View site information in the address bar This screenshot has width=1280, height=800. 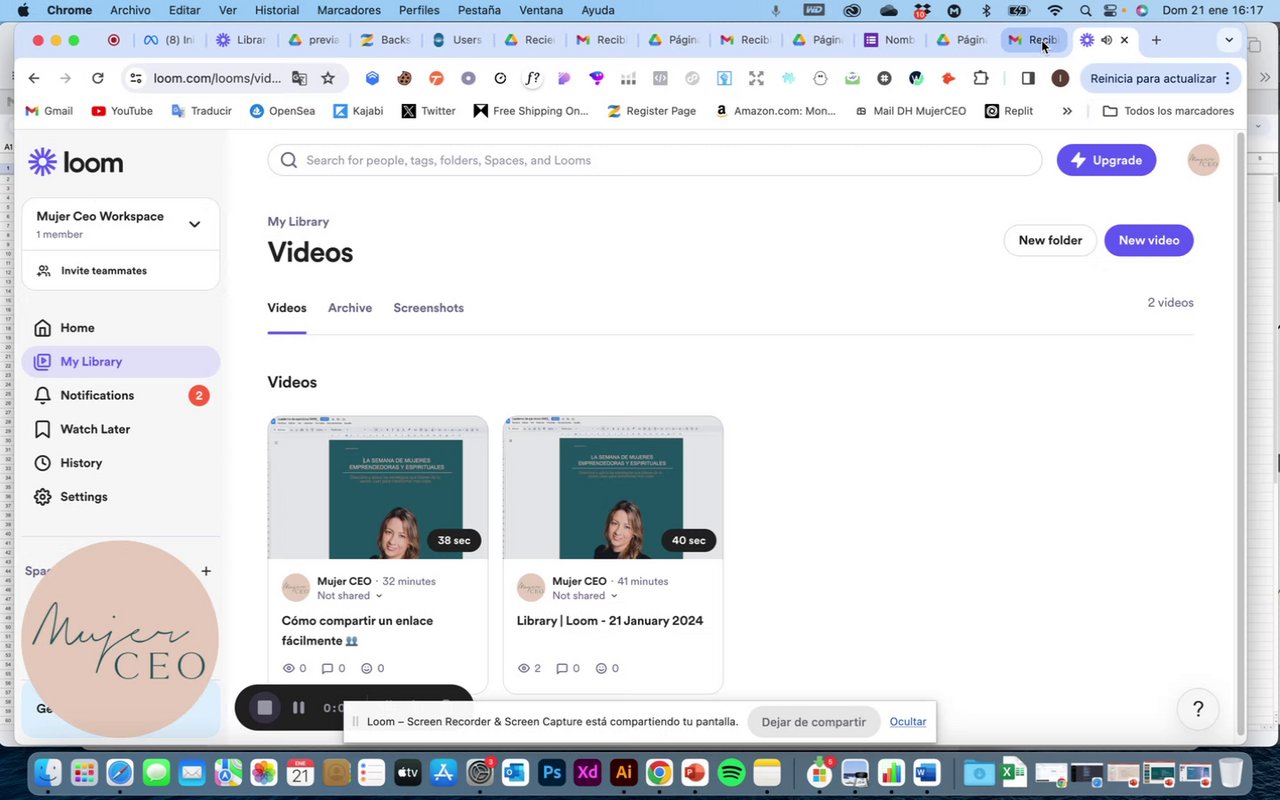136,78
